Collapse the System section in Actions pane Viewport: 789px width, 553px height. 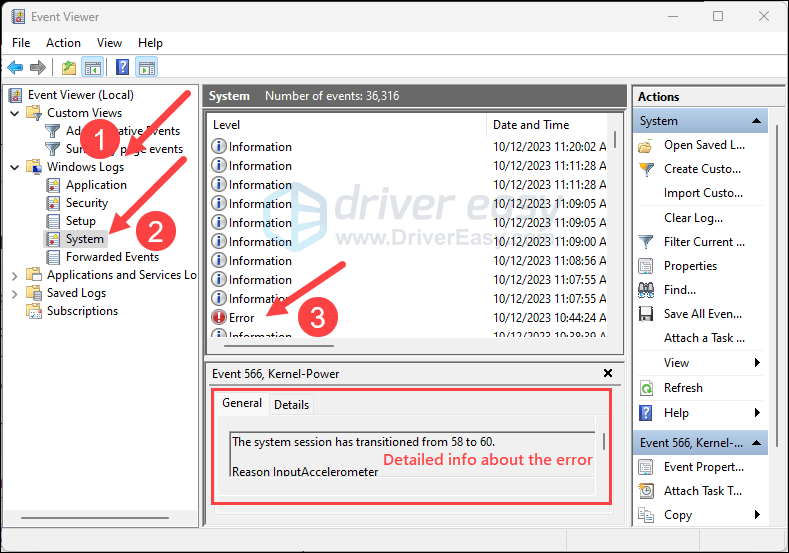pyautogui.click(x=756, y=121)
